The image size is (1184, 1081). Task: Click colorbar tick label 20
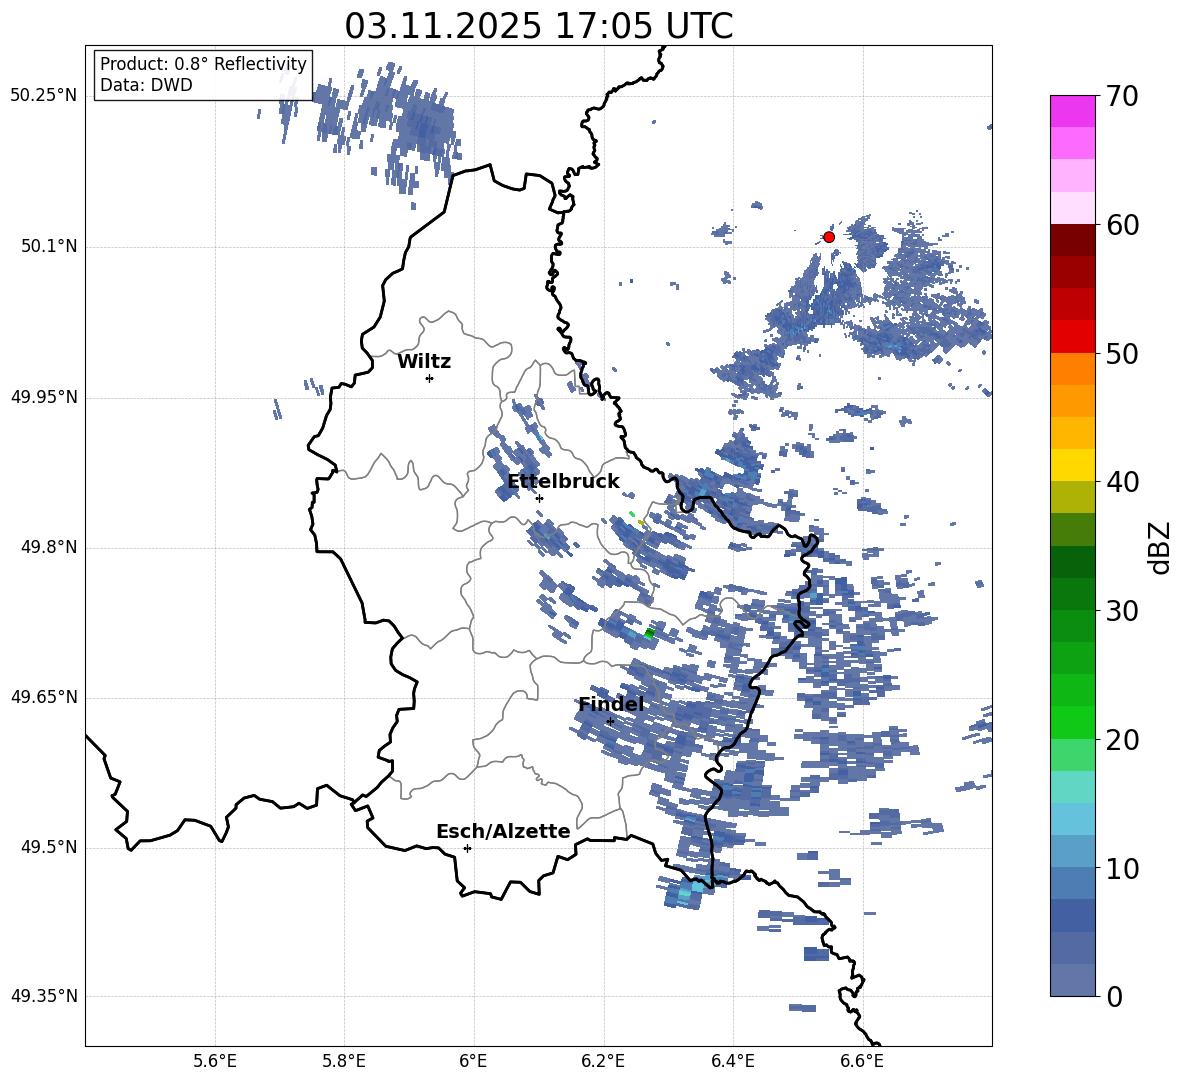[1122, 740]
